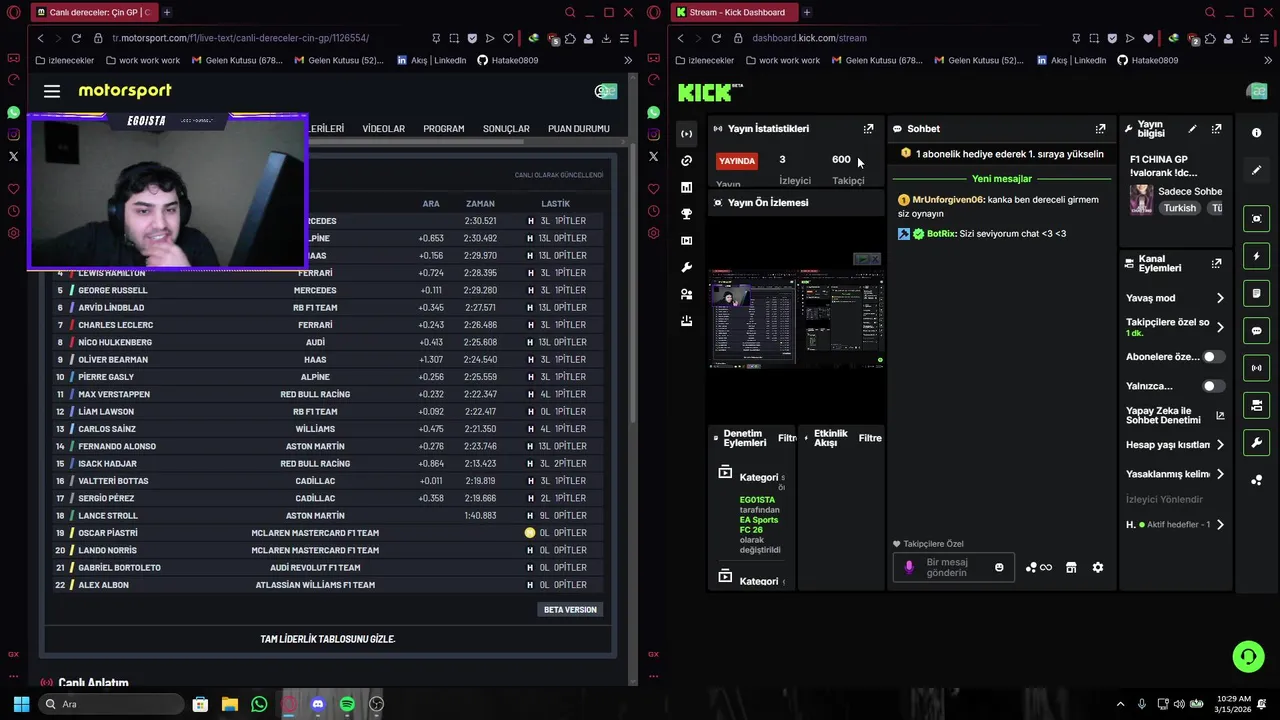
Task: Open PROGRAM menu on motorsport
Action: 443,129
